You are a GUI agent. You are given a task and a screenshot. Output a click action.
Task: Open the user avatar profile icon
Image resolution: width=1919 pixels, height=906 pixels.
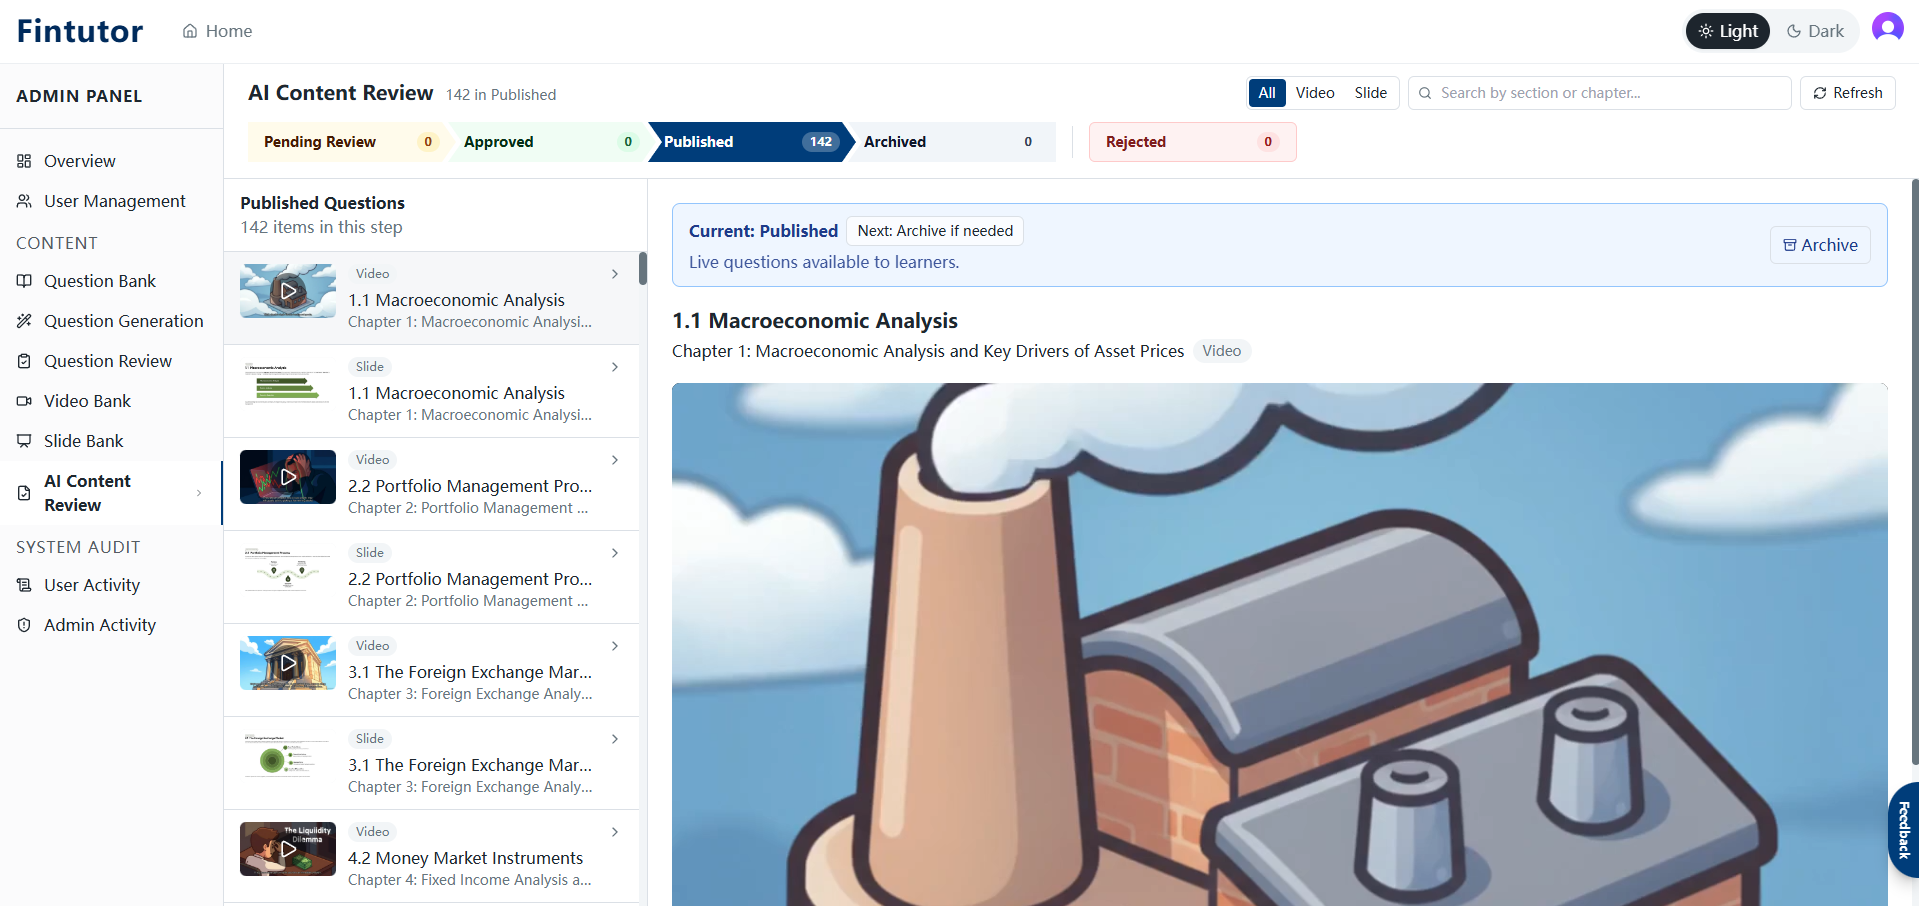click(1887, 28)
